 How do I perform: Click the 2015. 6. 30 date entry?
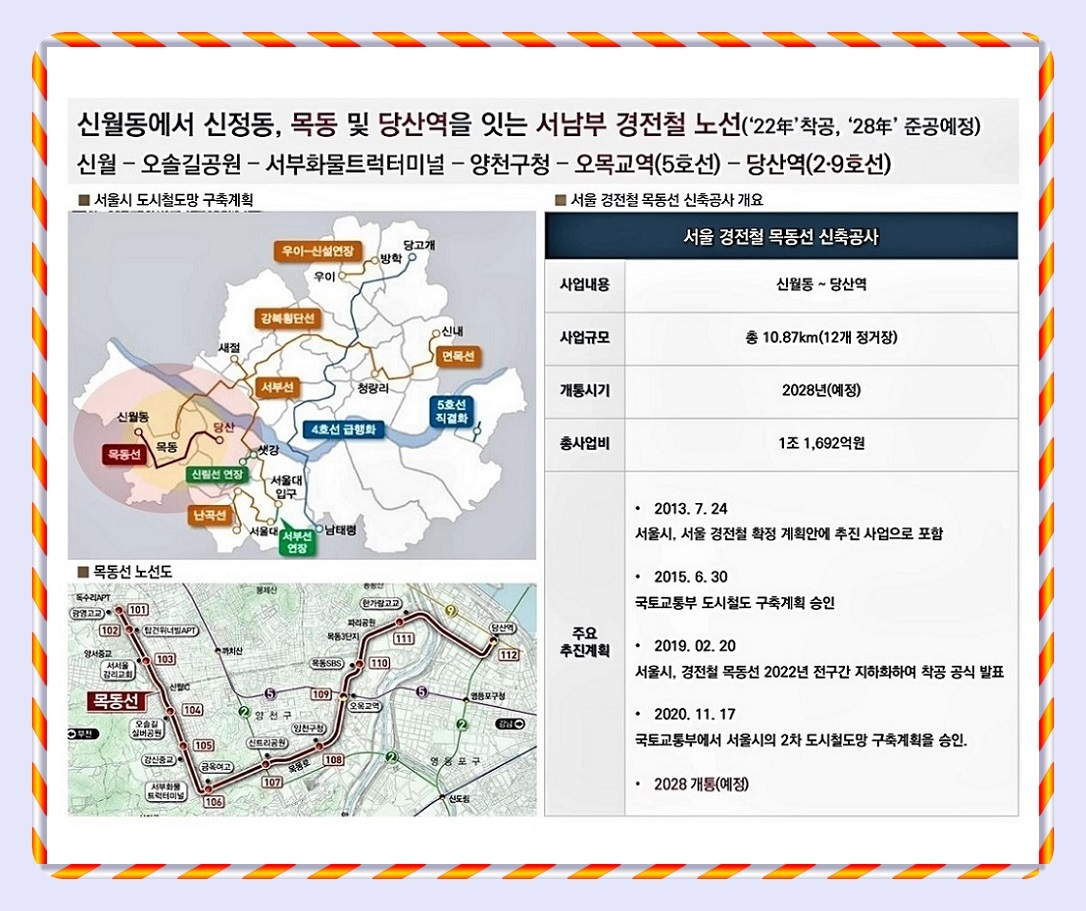[x=691, y=577]
